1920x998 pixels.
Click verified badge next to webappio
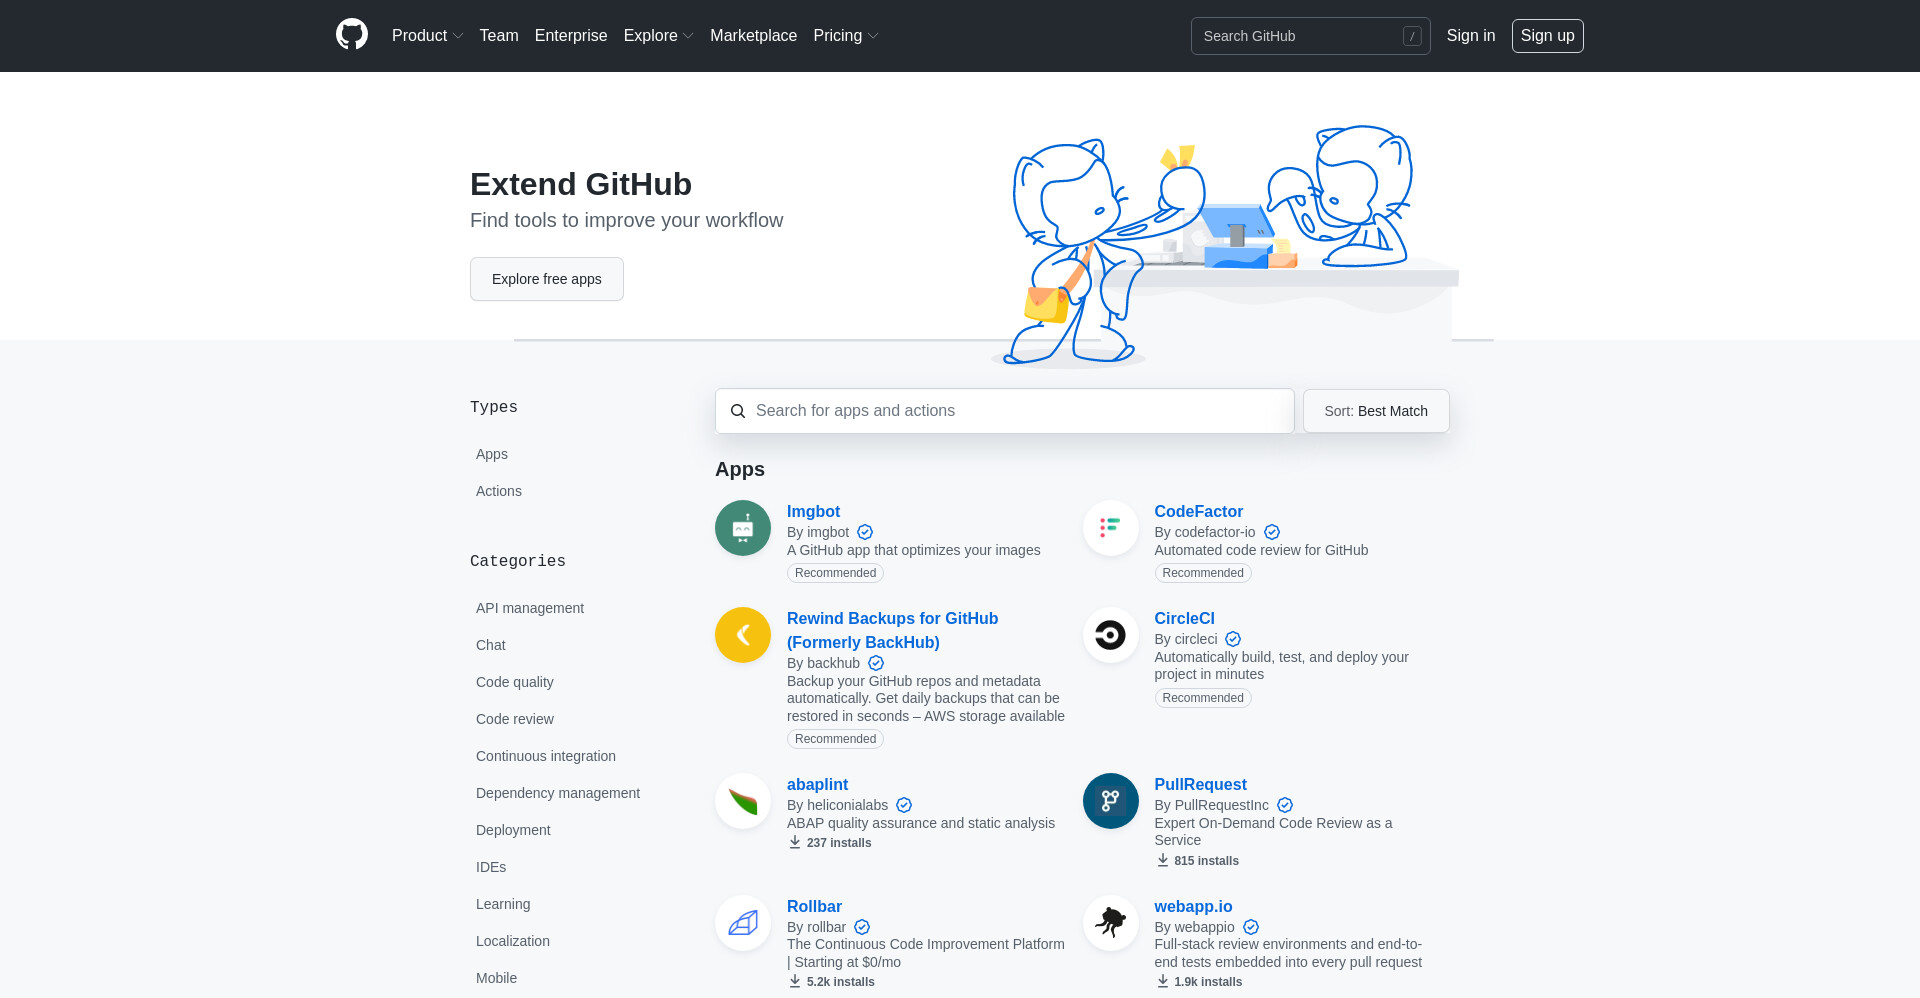pyautogui.click(x=1251, y=927)
